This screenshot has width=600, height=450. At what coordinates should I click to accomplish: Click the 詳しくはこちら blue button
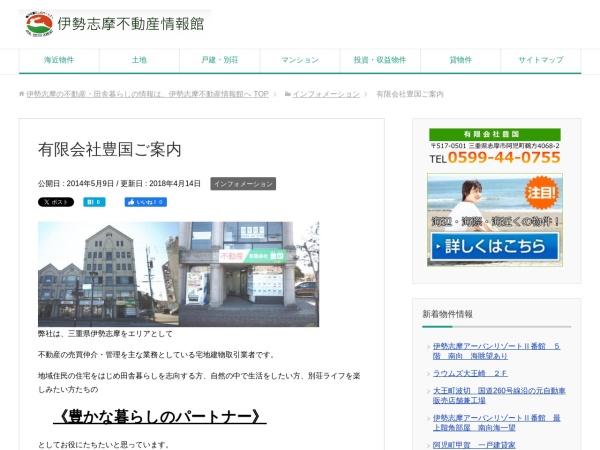(x=495, y=246)
